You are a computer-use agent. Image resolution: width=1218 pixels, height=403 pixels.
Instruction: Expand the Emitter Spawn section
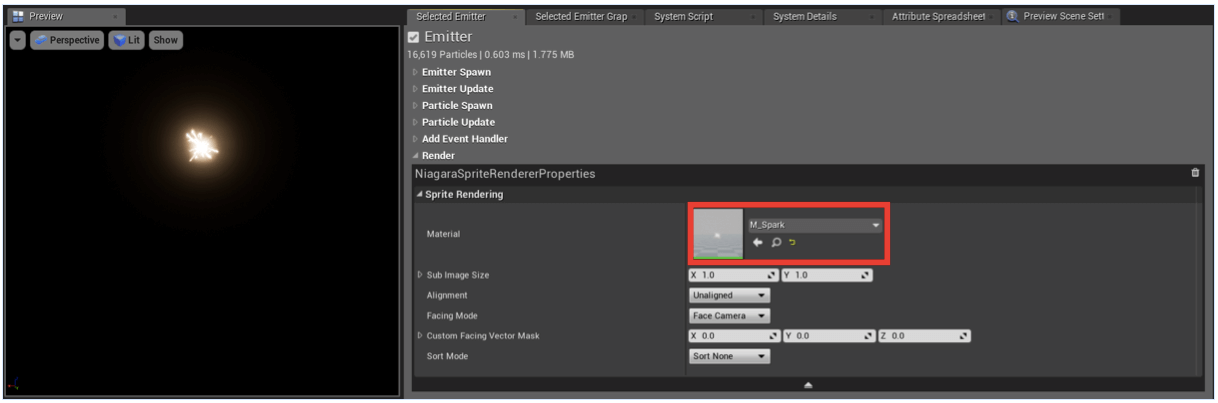[455, 72]
